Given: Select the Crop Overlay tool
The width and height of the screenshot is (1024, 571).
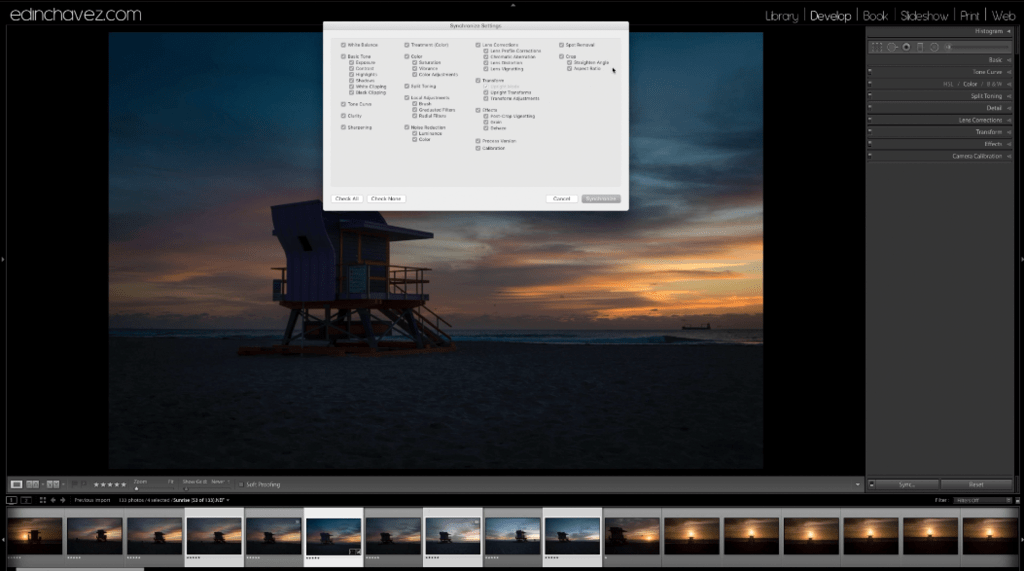Looking at the screenshot, I should pos(876,47).
